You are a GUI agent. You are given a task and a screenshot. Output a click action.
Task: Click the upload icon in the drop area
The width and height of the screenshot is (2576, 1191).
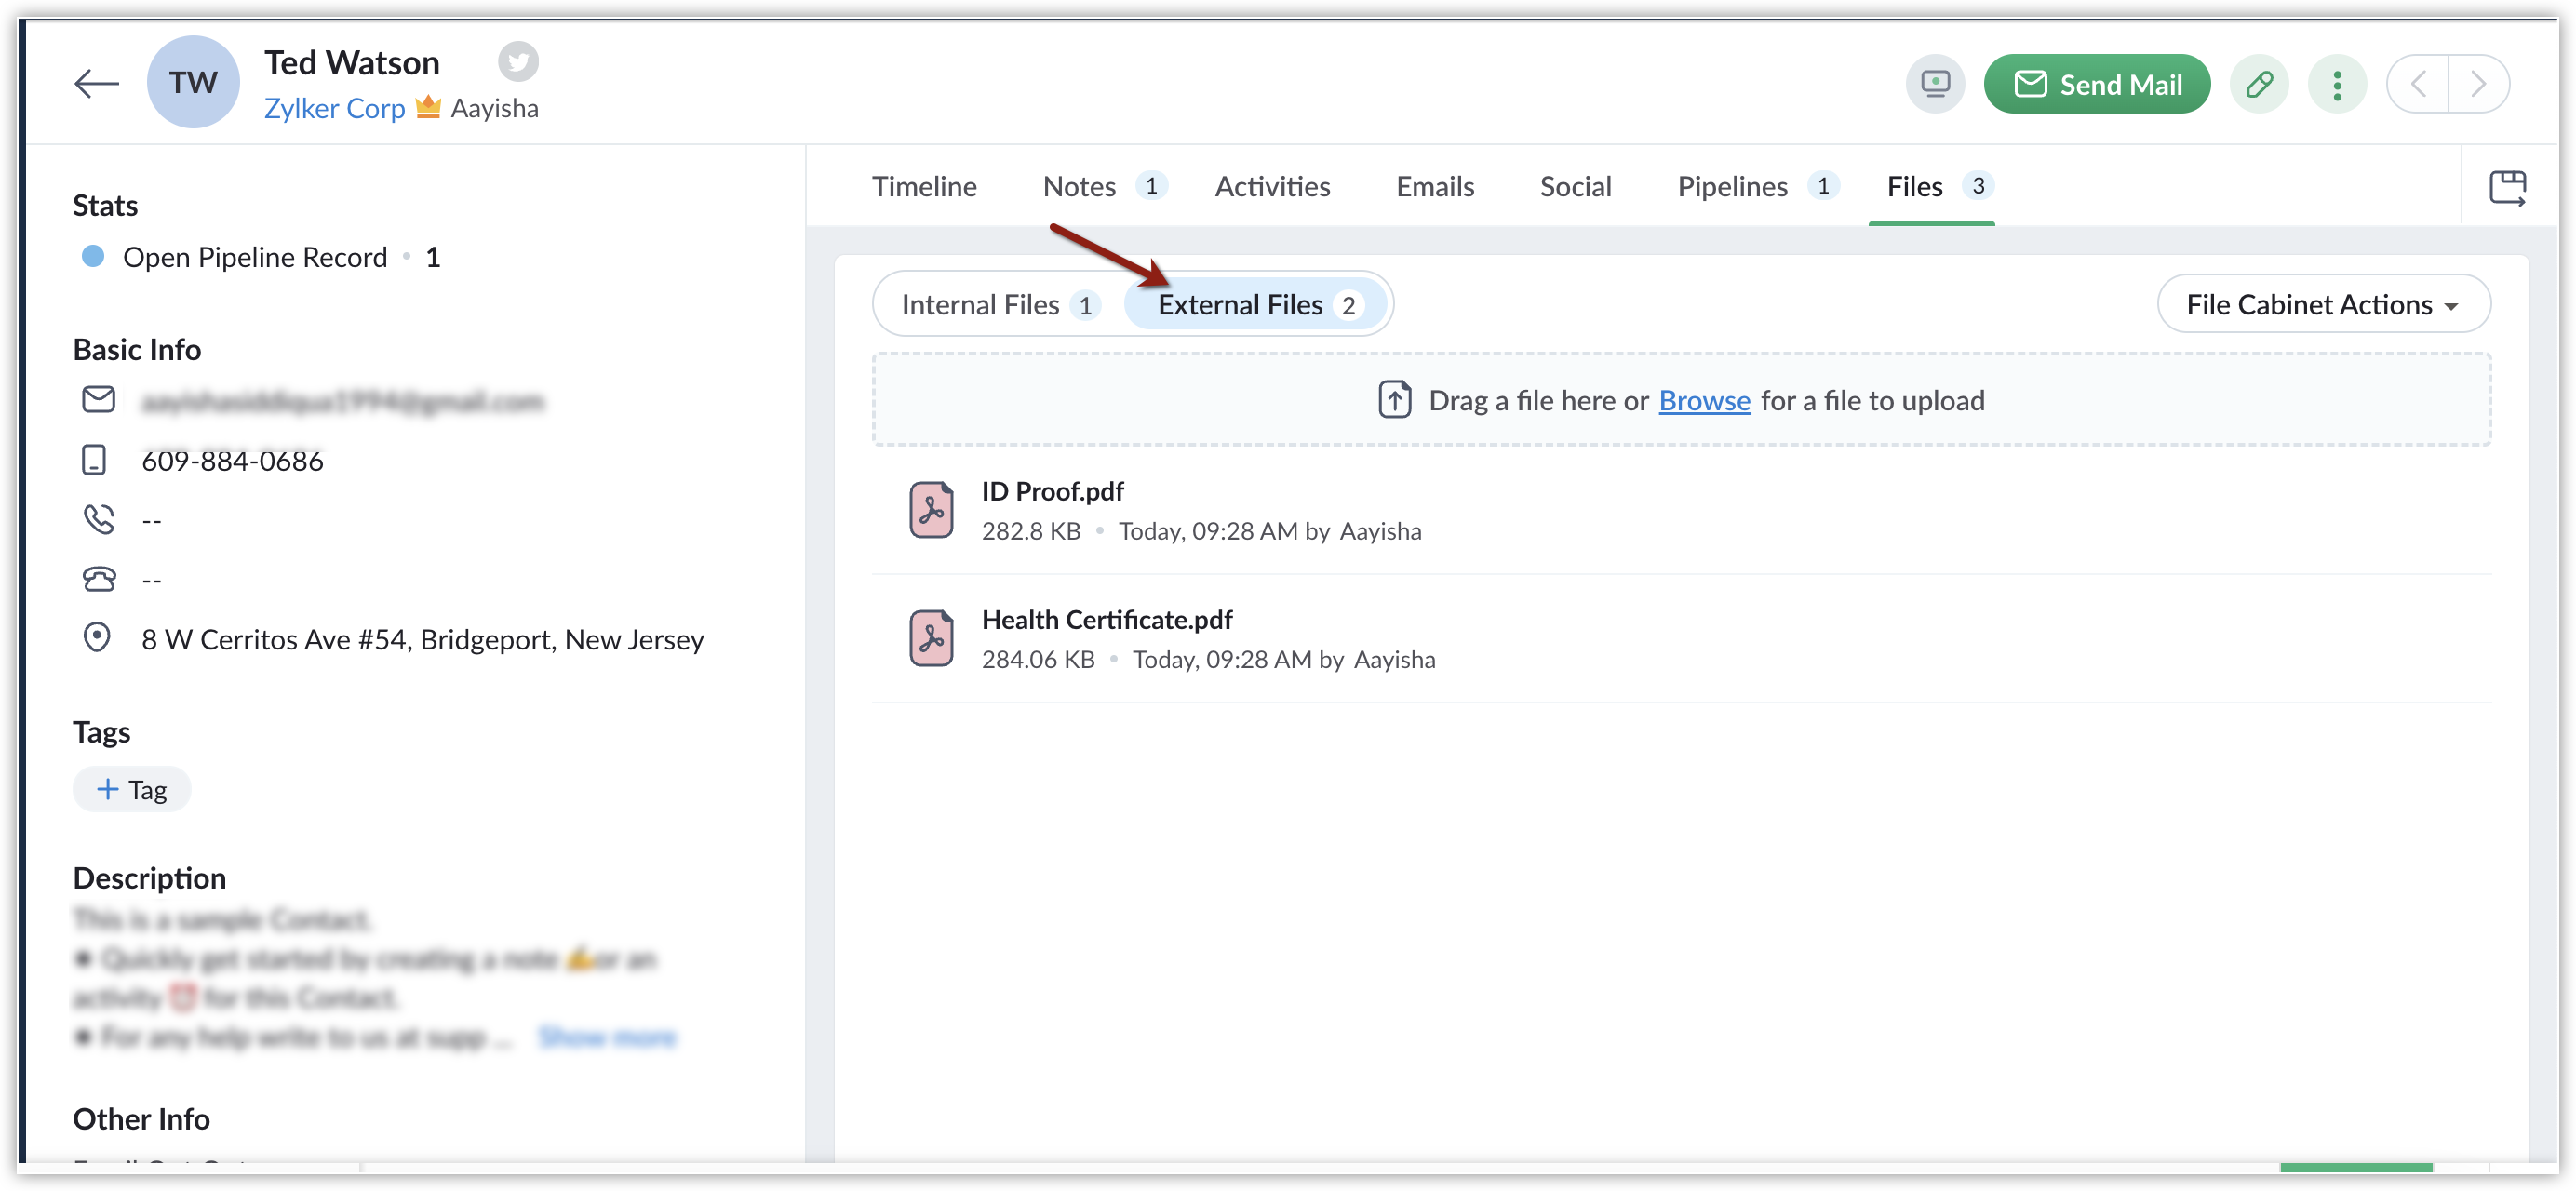1394,399
